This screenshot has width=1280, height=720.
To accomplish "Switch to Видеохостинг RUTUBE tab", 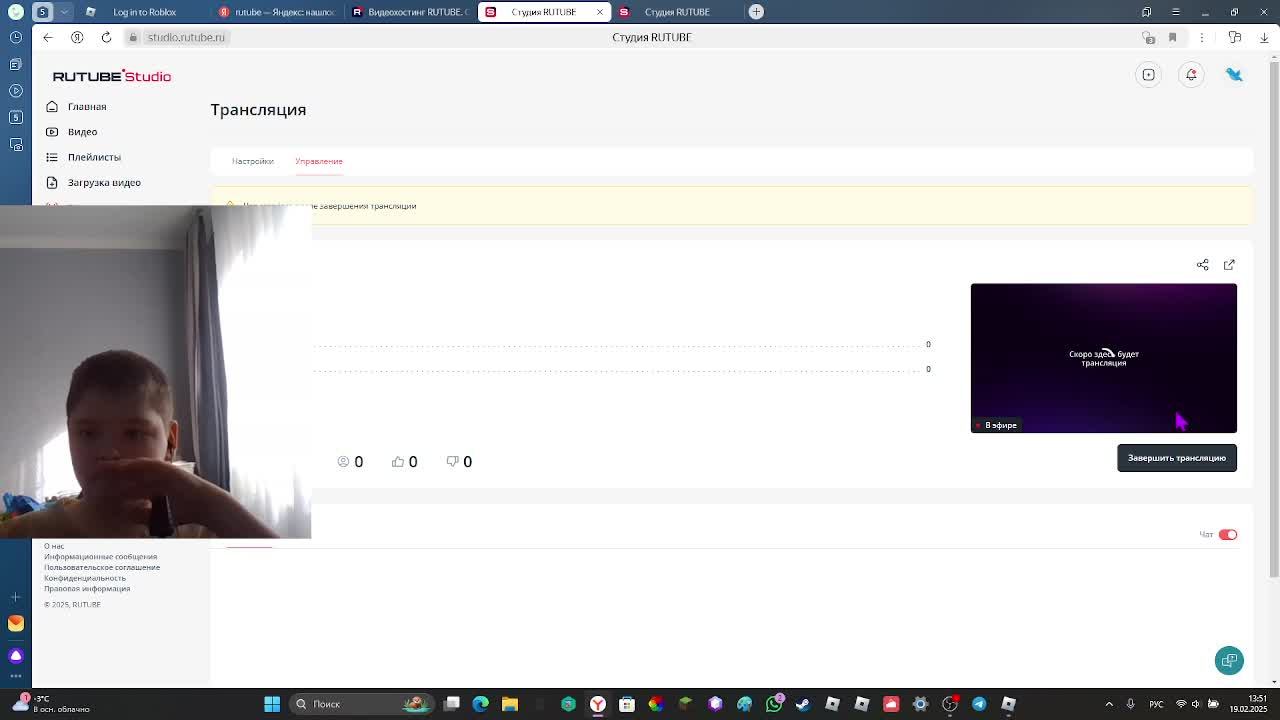I will (x=411, y=12).
